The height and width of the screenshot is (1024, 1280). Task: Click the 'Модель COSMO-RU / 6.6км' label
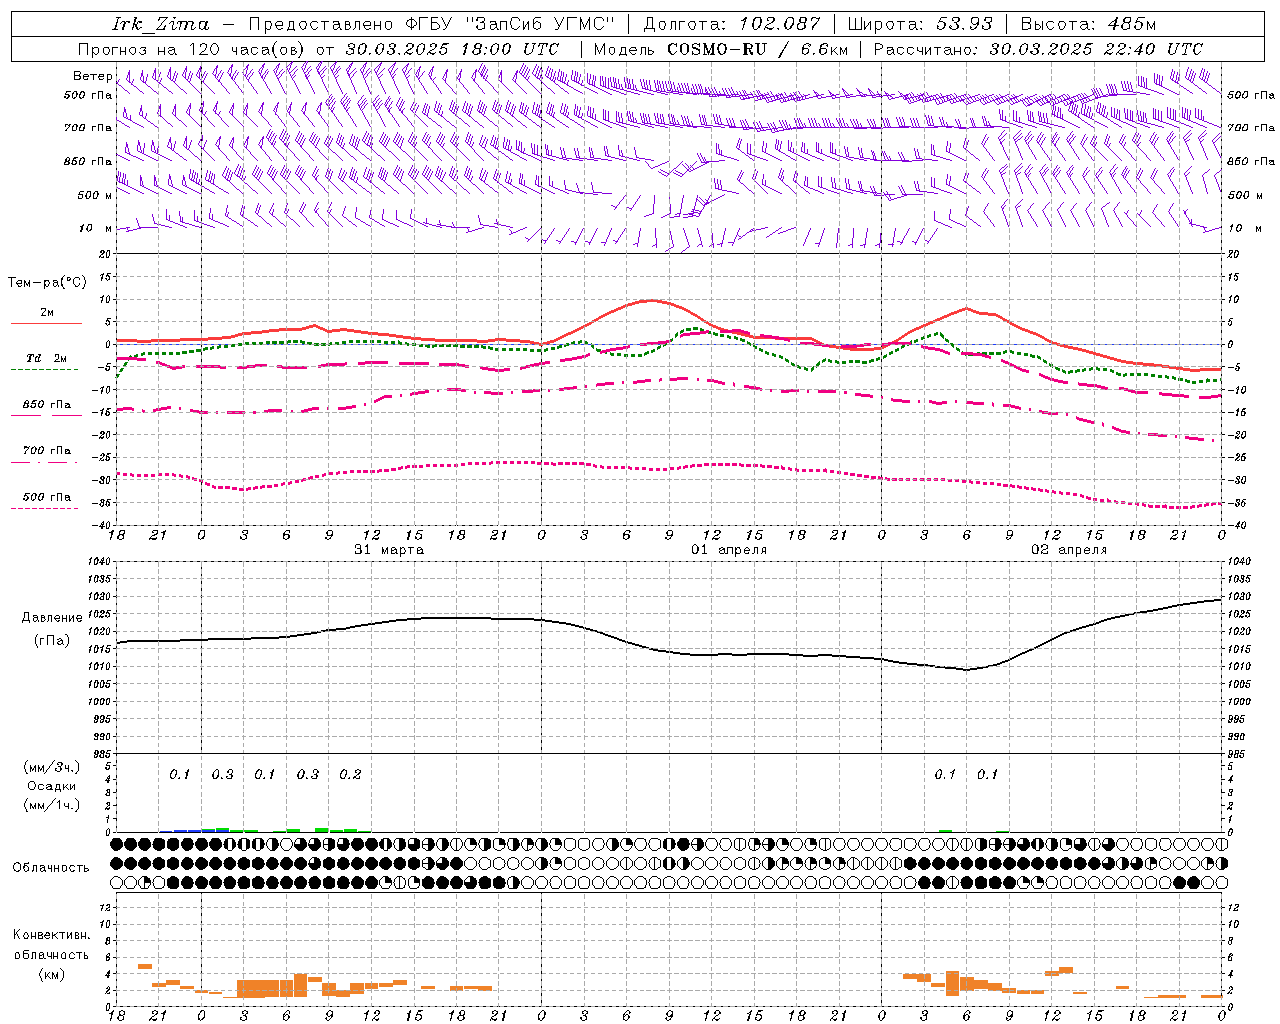[x=720, y=49]
